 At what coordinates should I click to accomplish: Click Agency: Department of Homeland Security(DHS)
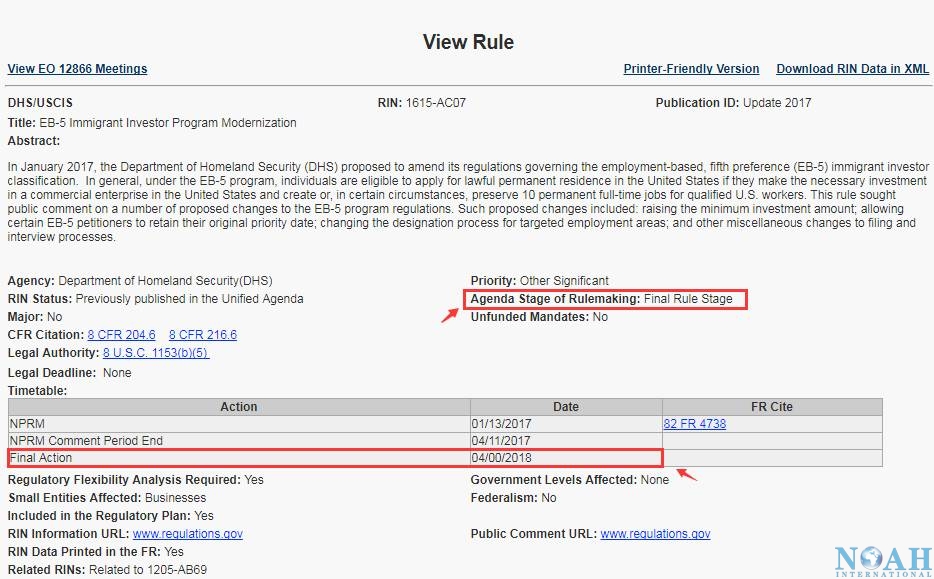tap(140, 281)
